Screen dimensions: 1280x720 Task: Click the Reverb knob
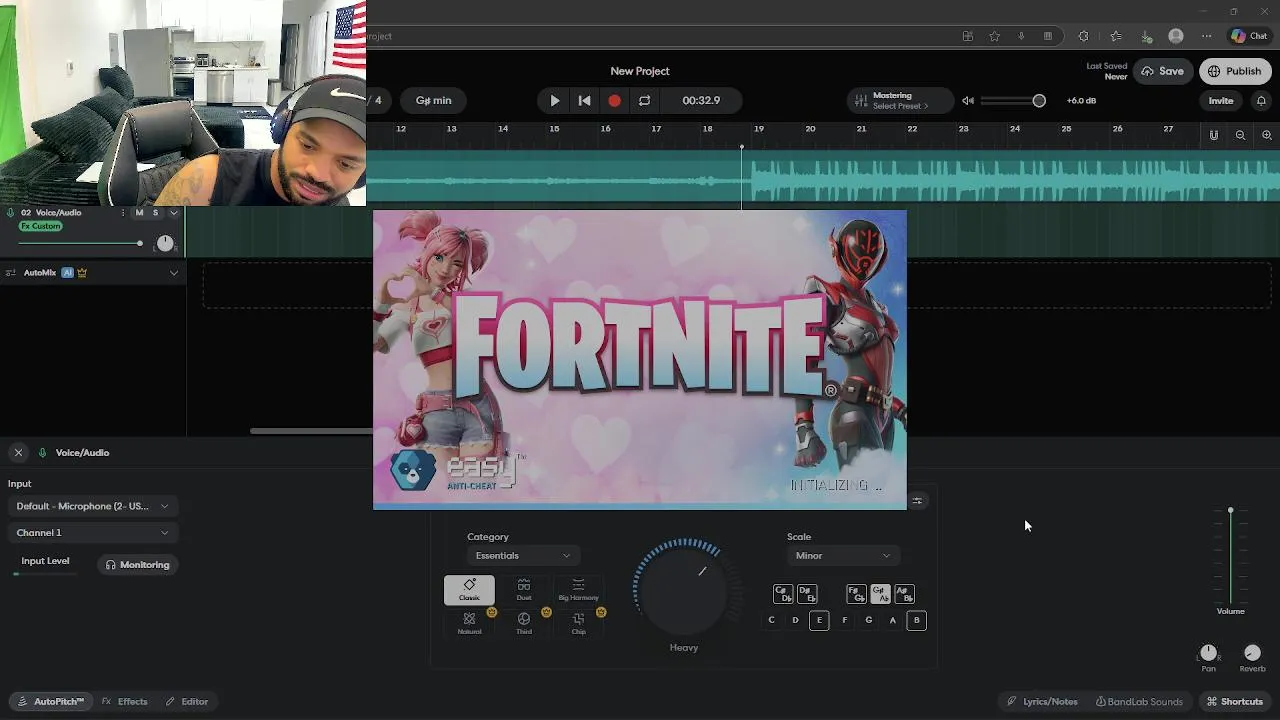(1253, 652)
